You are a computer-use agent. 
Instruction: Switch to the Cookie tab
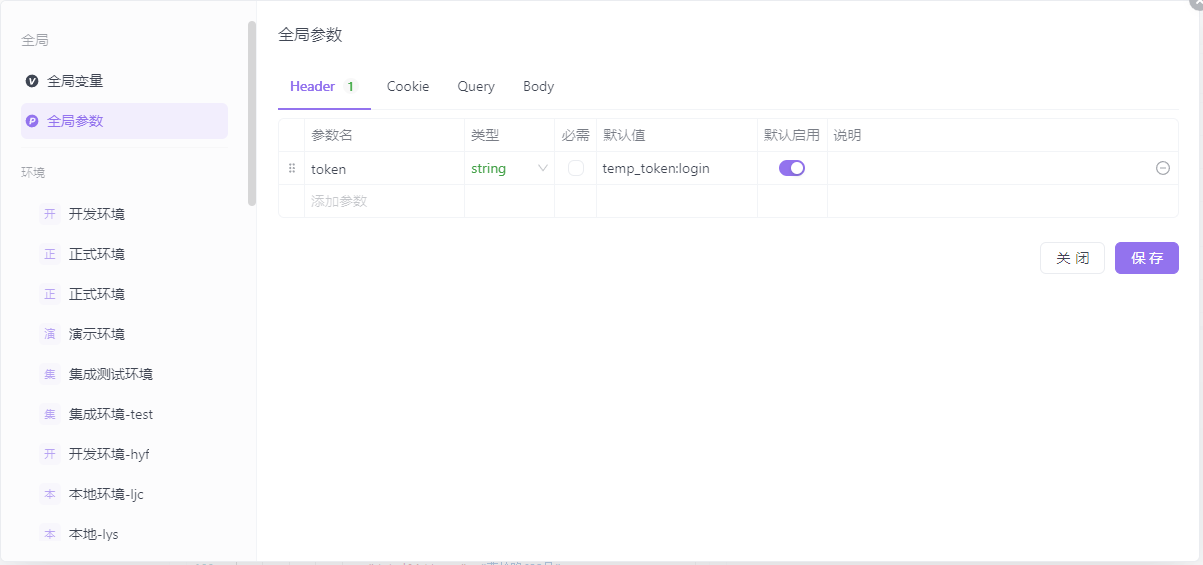coord(408,86)
